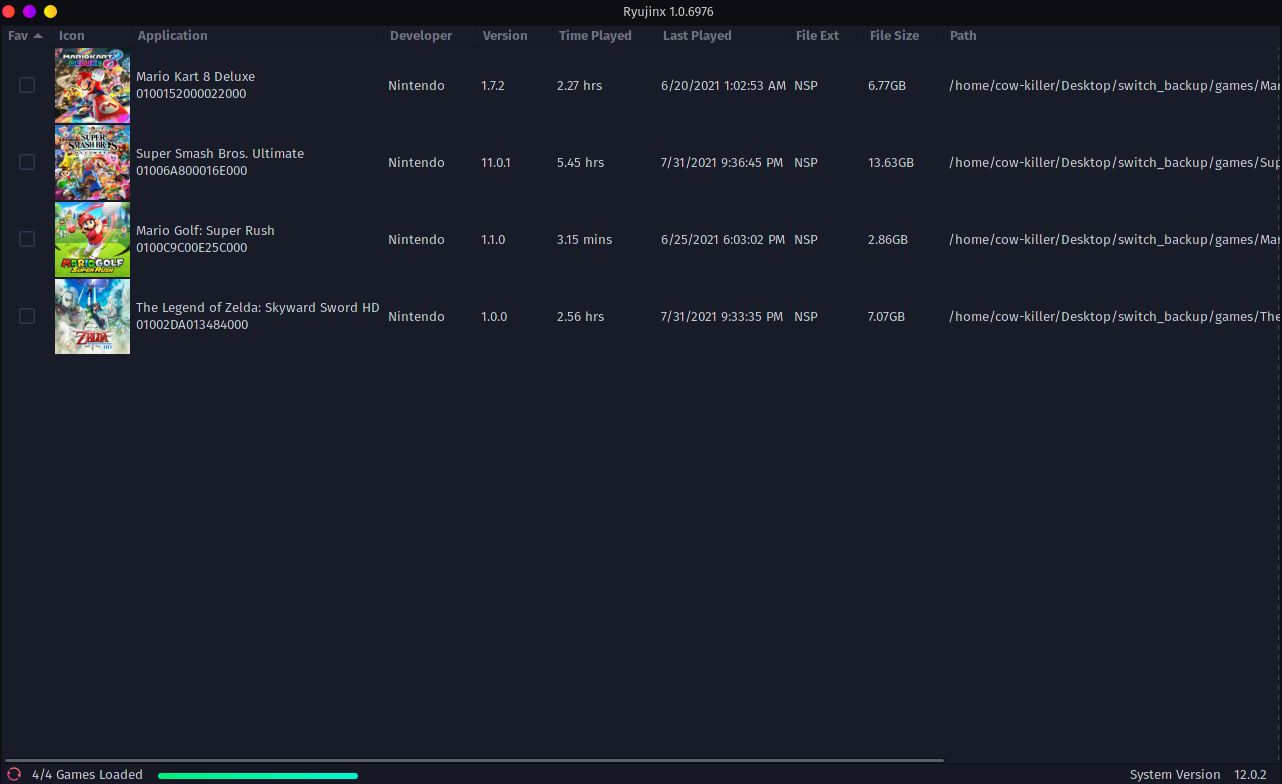This screenshot has width=1282, height=784.
Task: Select the Mario Golf: Super Rush cover icon
Action: coord(92,239)
